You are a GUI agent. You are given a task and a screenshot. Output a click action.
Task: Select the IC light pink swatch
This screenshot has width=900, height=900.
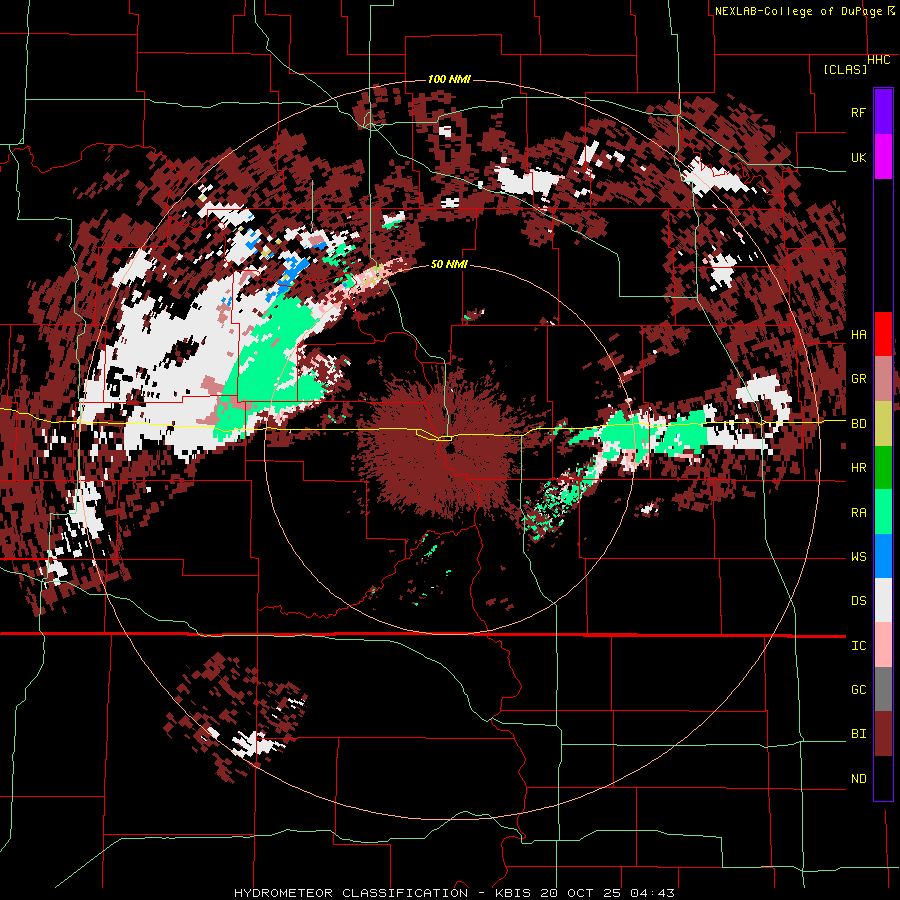click(x=883, y=645)
